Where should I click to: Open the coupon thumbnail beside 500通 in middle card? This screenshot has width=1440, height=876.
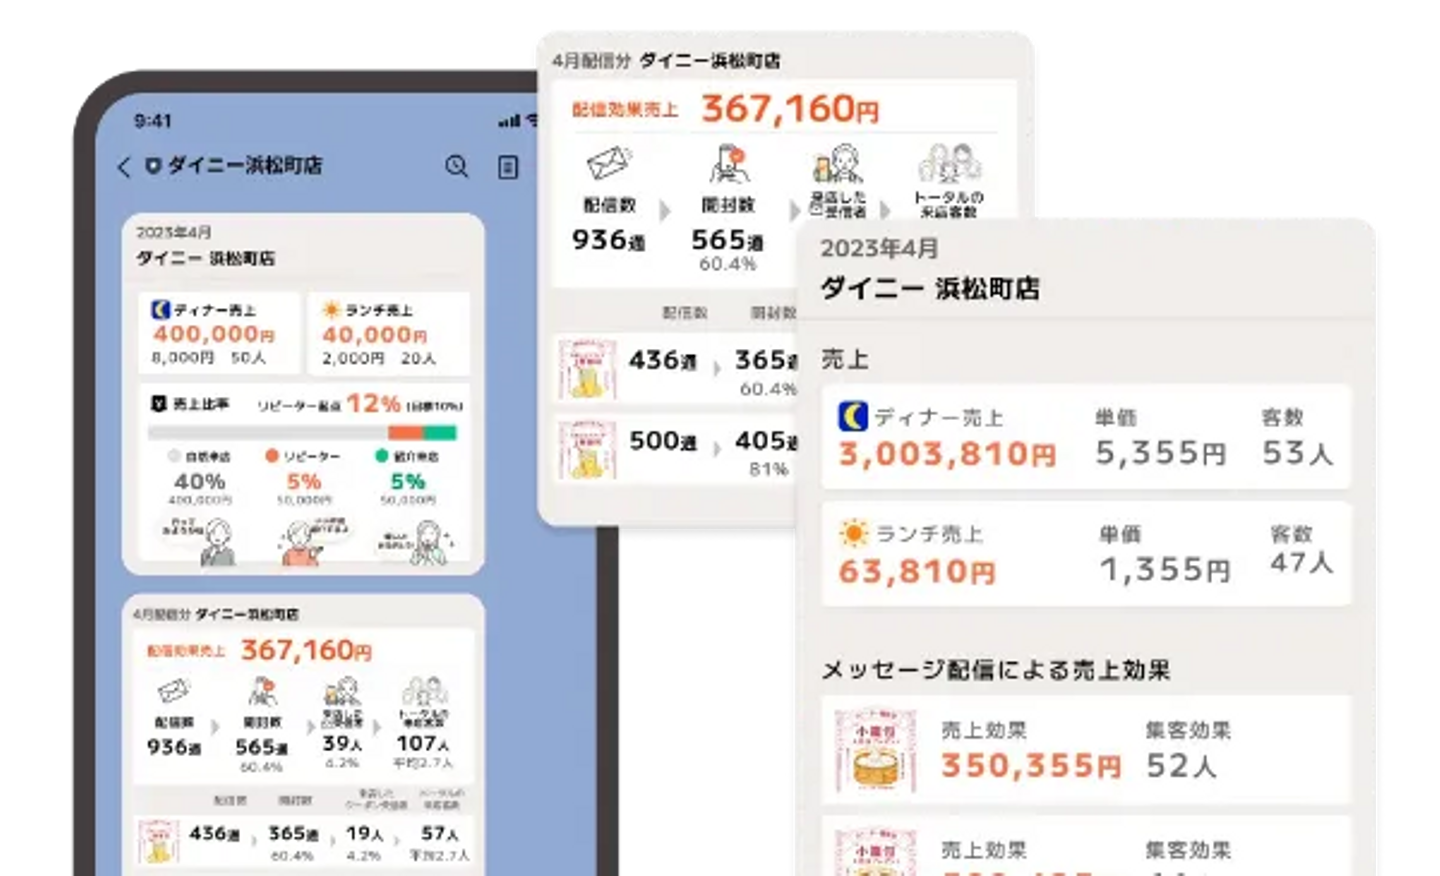(x=587, y=450)
